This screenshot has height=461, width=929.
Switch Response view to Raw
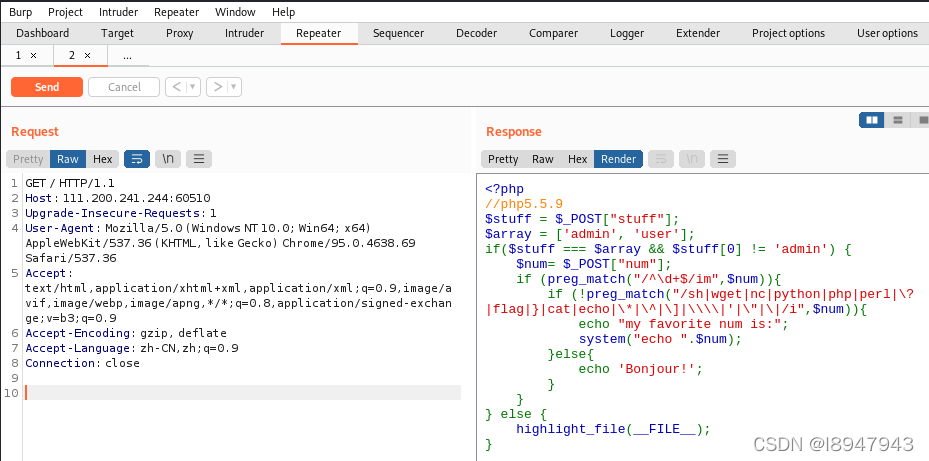(543, 159)
